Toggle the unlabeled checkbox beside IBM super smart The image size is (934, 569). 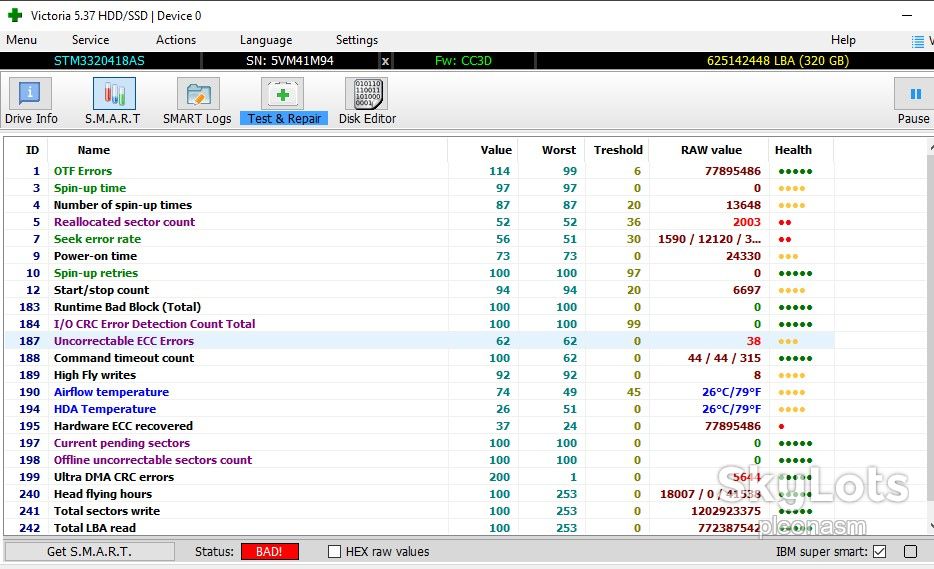[910, 552]
